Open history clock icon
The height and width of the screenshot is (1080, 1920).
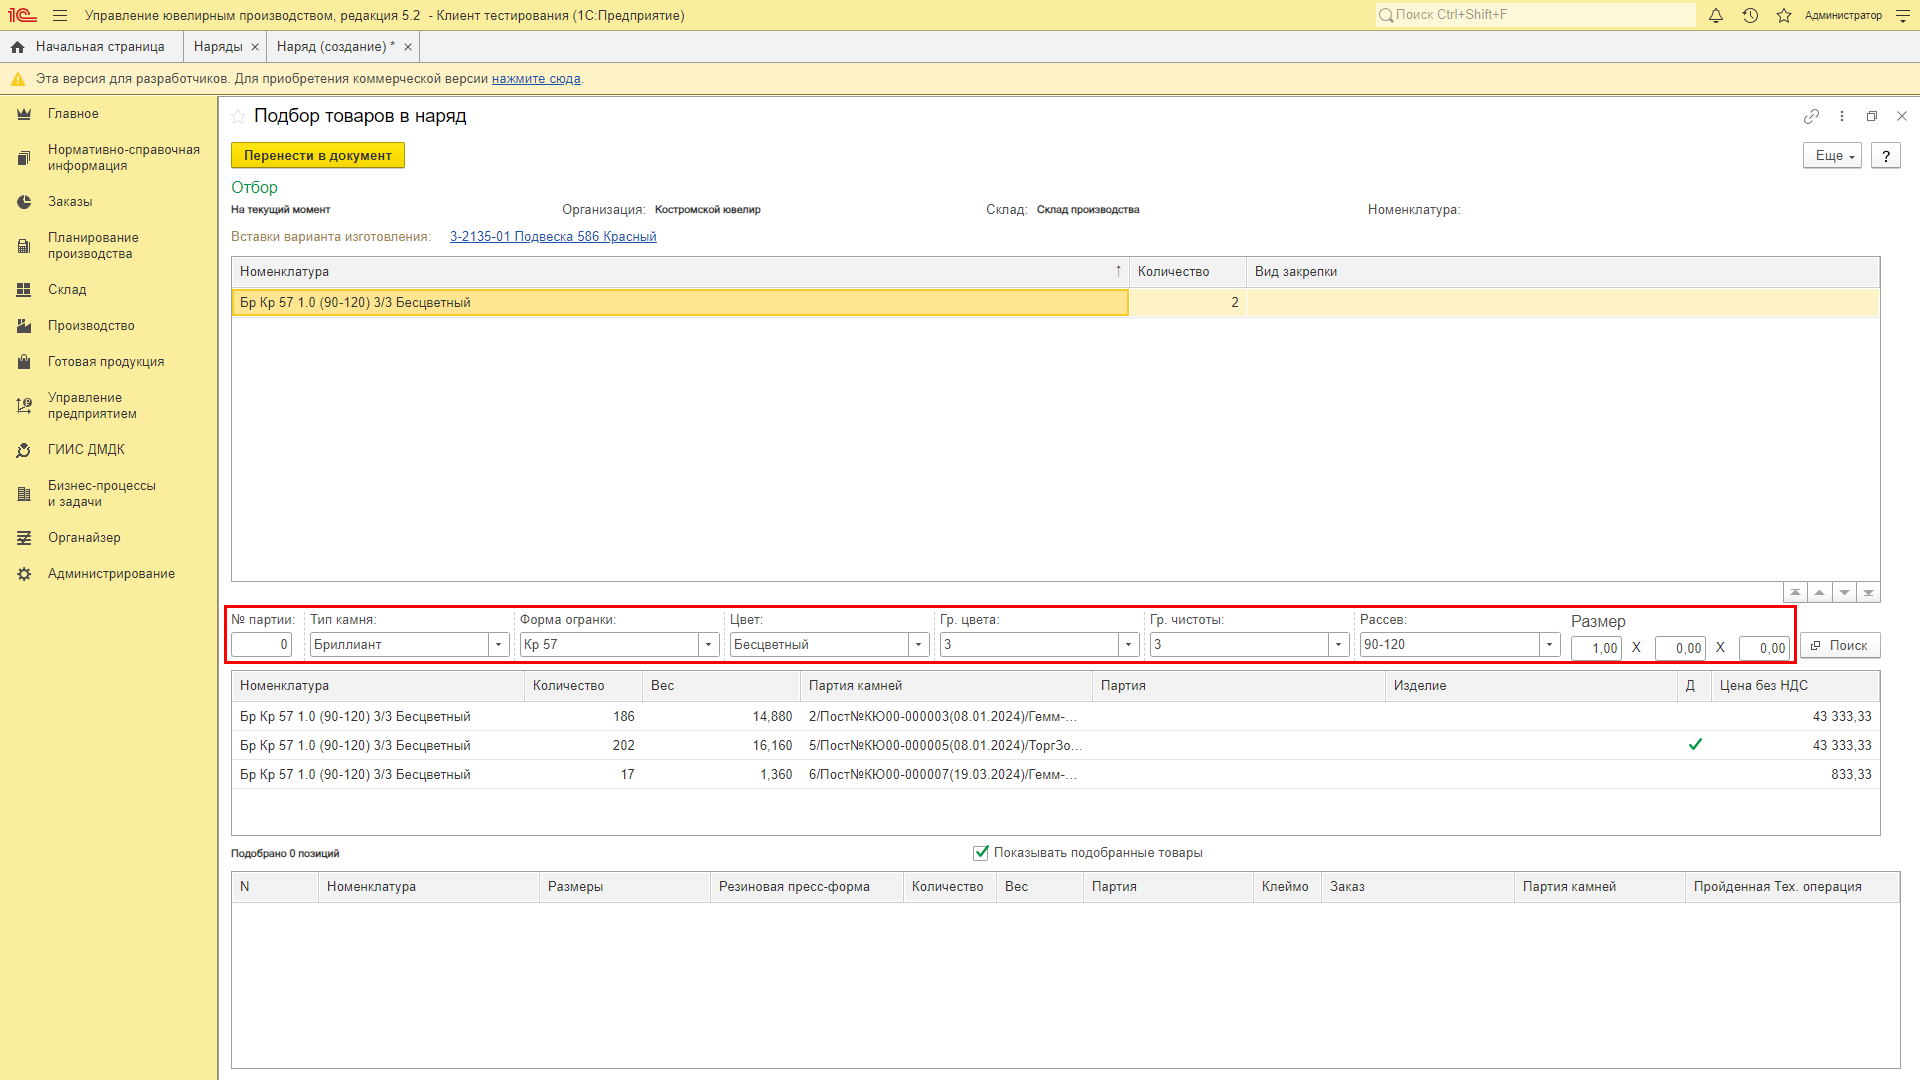point(1750,15)
